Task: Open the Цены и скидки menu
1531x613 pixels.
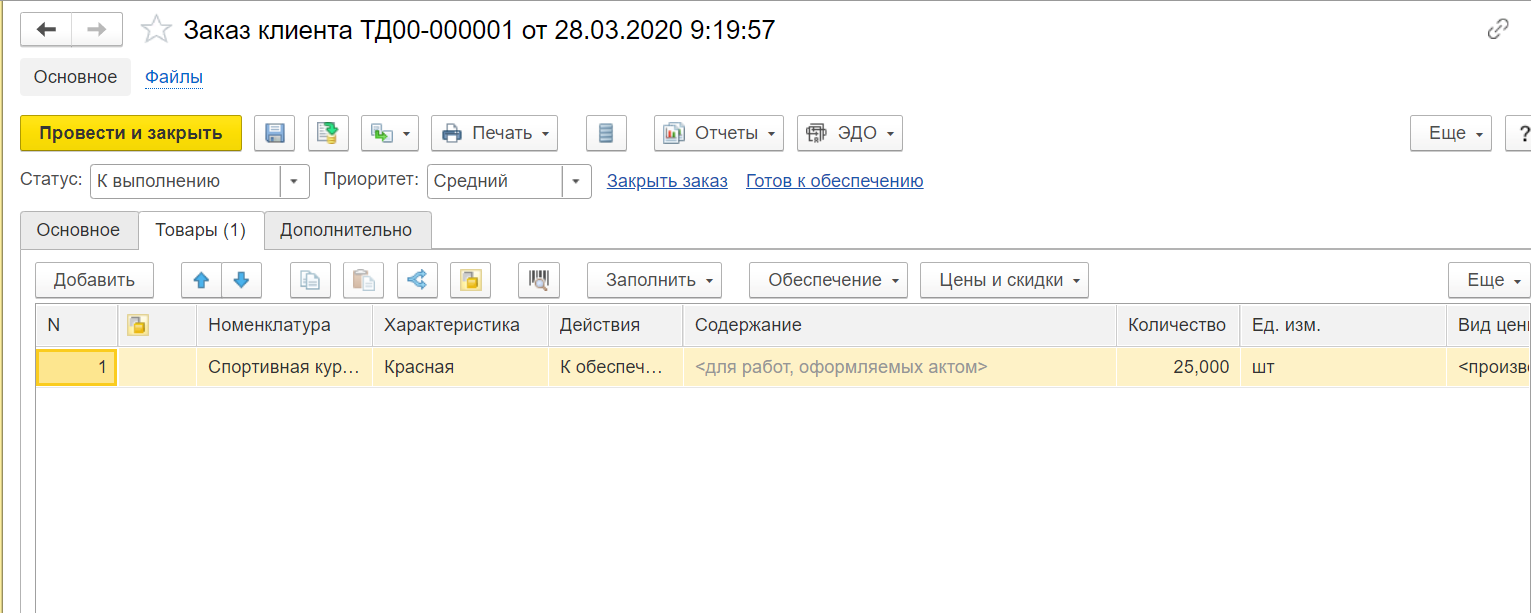Action: click(x=1003, y=280)
